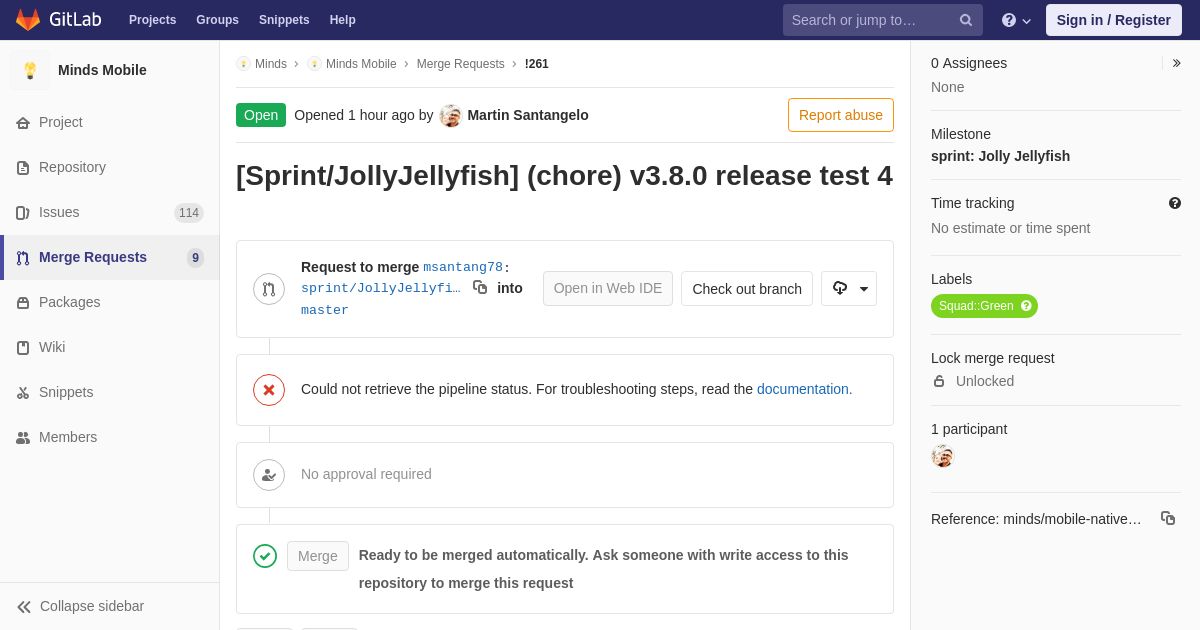Image resolution: width=1200 pixels, height=630 pixels.
Task: Click the green ready-to-merge check icon
Action: point(265,556)
